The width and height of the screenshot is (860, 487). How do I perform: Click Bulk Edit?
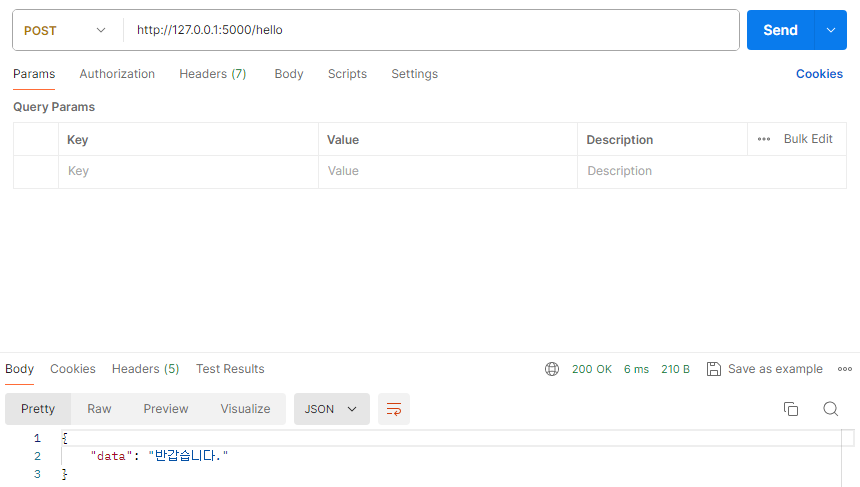coord(808,139)
